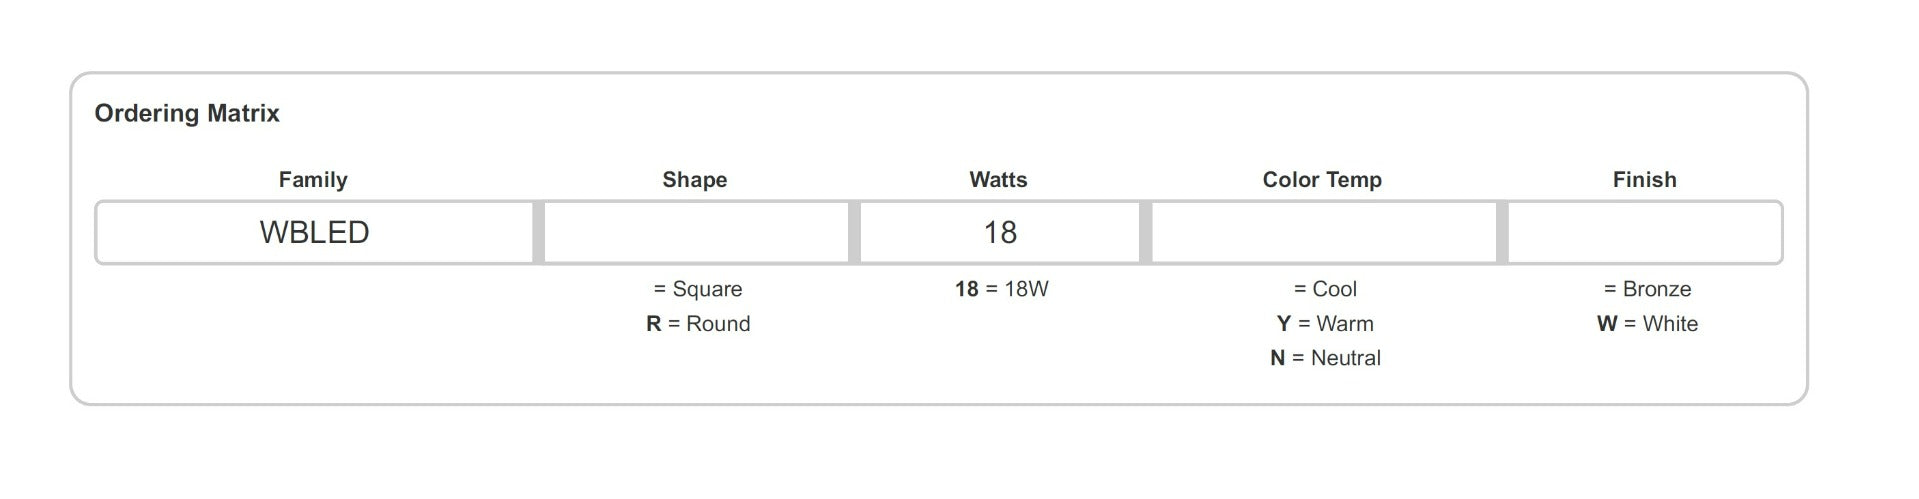Click the "Ordering Matrix" title
1919x499 pixels.
tap(187, 113)
